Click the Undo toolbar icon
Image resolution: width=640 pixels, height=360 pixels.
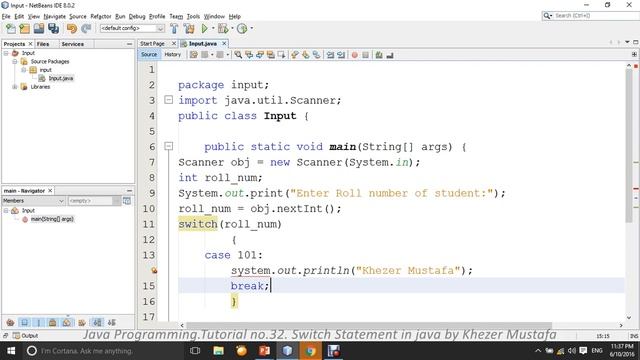[x=72, y=29]
